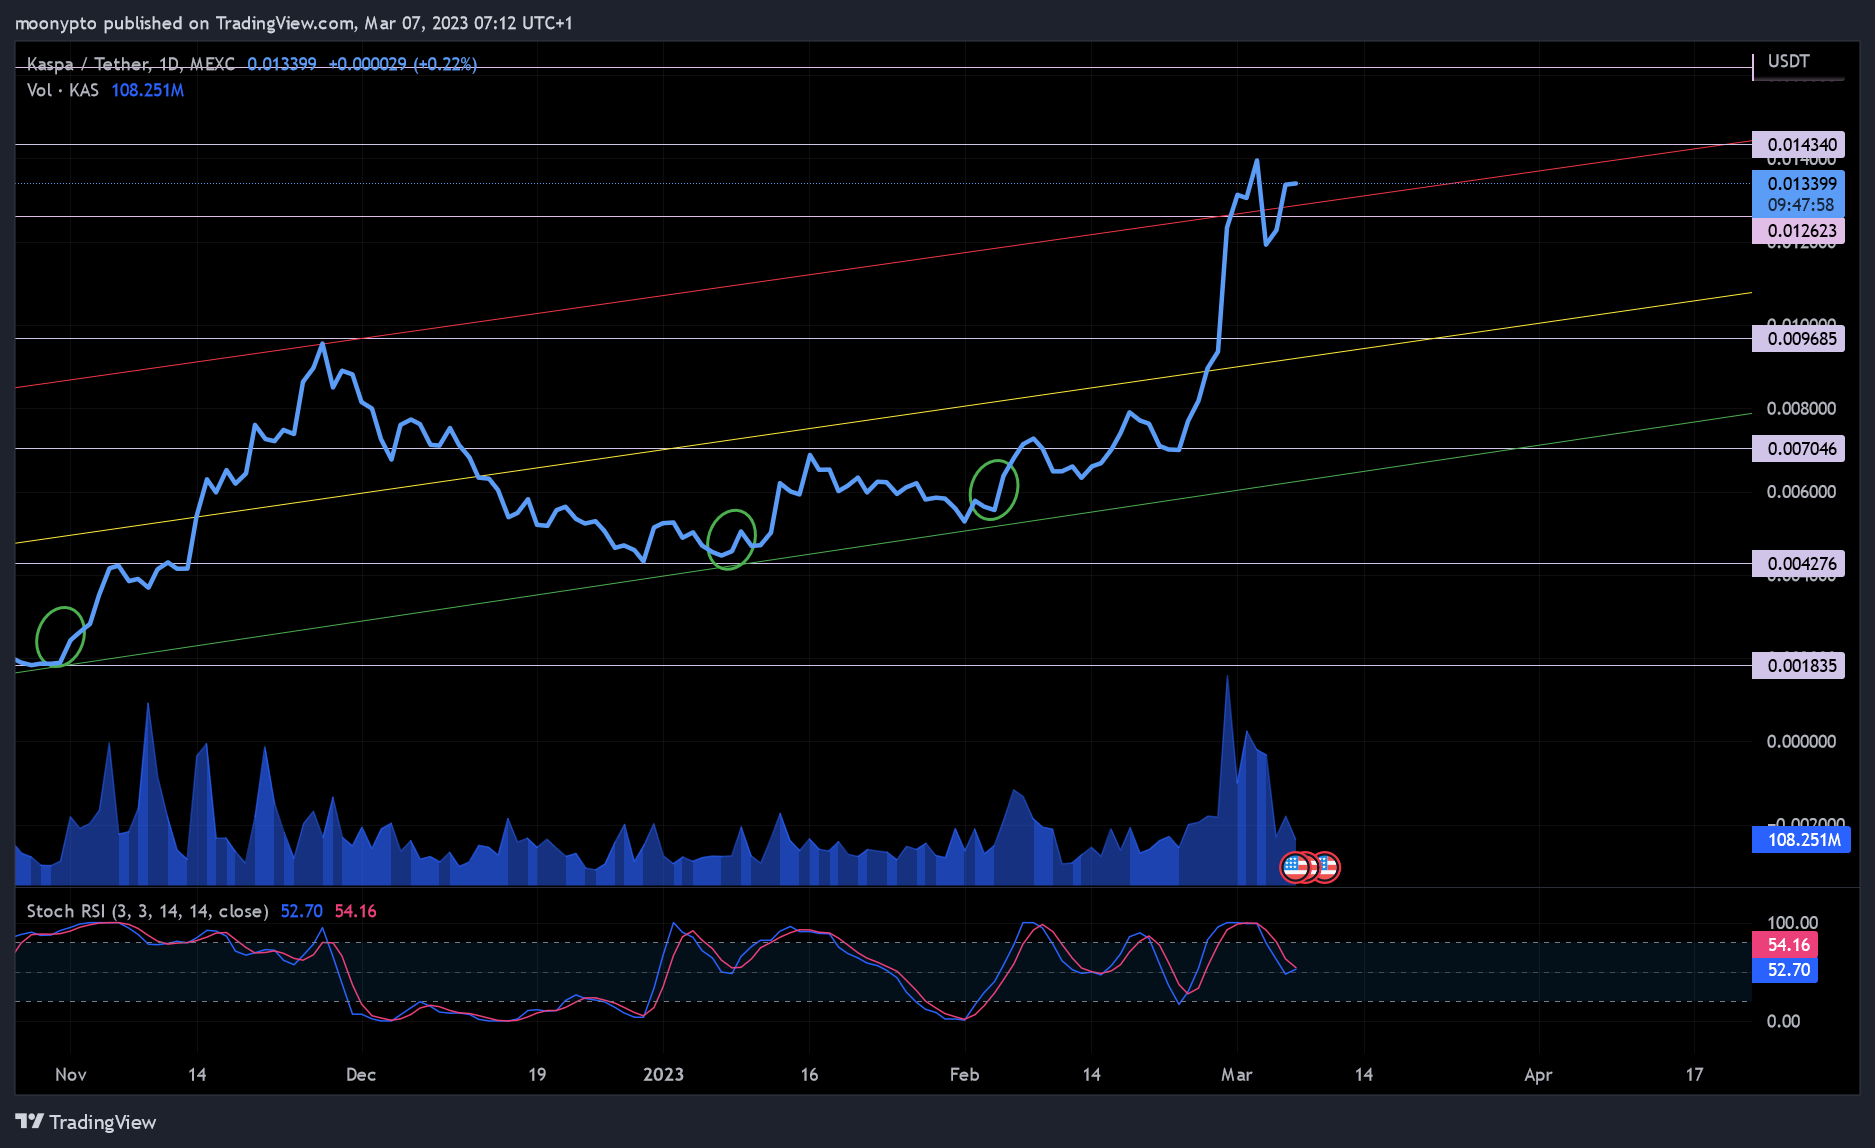Click the 0.009685 price level label
Viewport: 1875px width, 1148px height.
1798,339
